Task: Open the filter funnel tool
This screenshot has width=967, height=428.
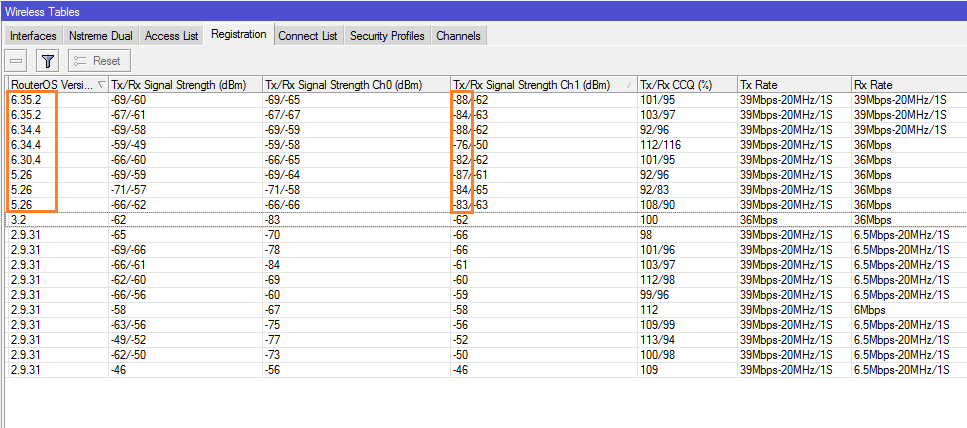Action: point(48,61)
